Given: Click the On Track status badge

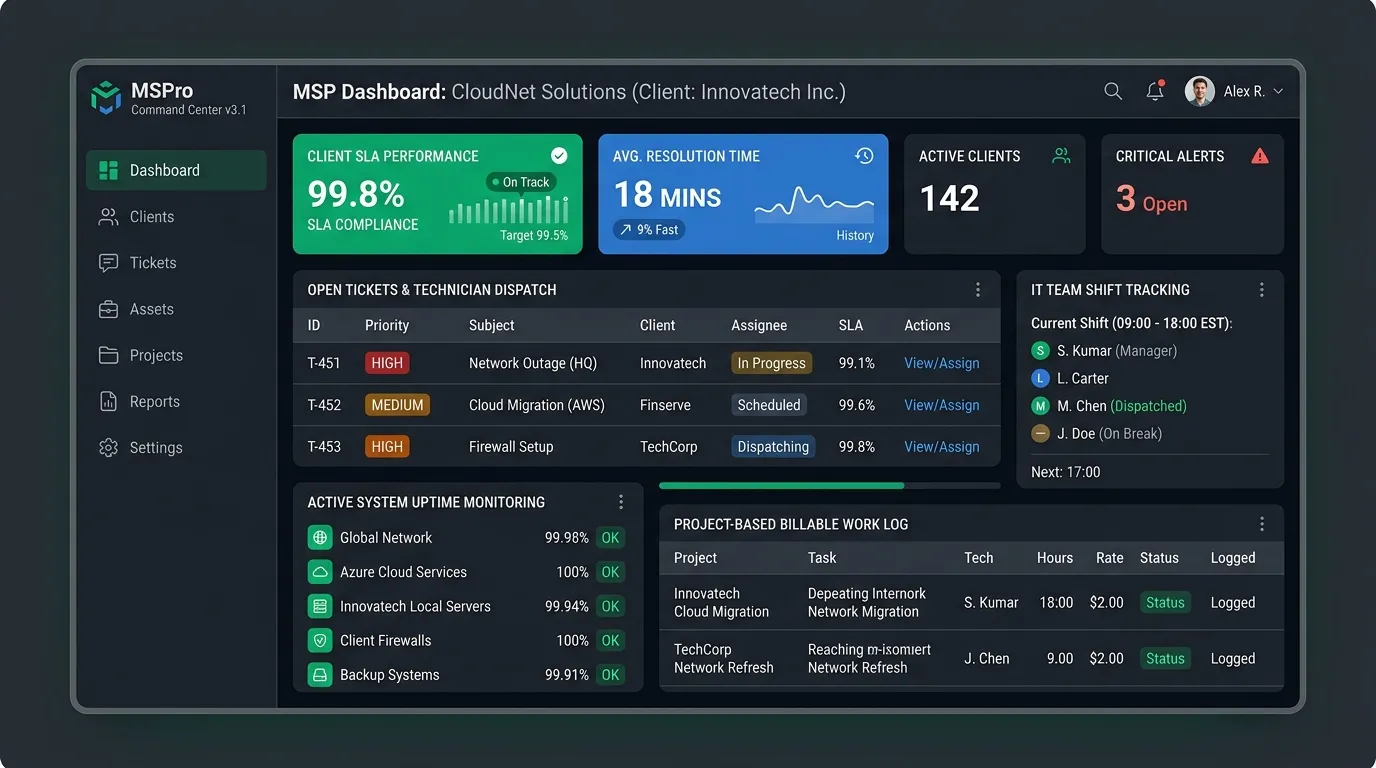Looking at the screenshot, I should coord(520,182).
